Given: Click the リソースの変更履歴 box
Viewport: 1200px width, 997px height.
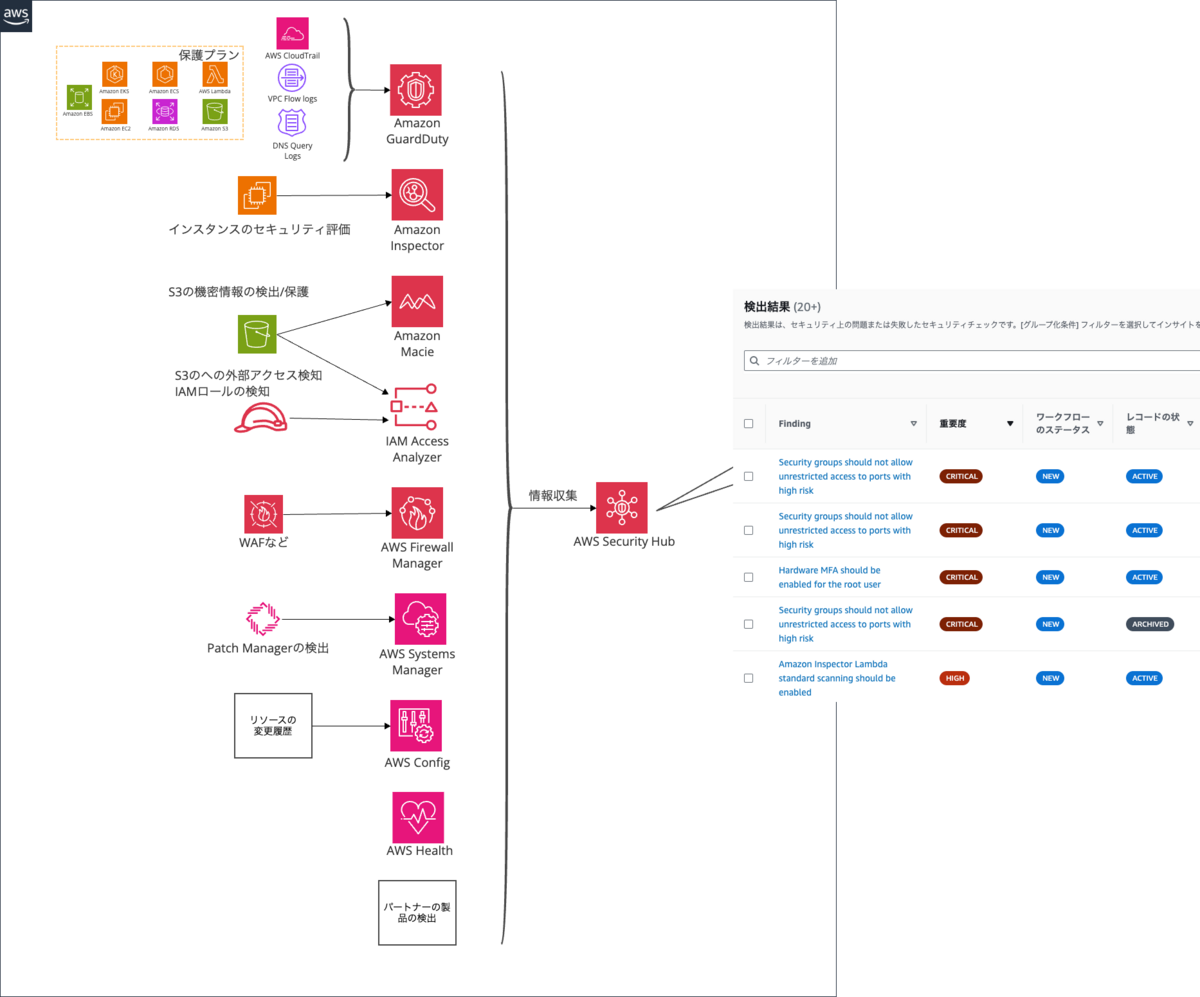Looking at the screenshot, I should (x=273, y=726).
